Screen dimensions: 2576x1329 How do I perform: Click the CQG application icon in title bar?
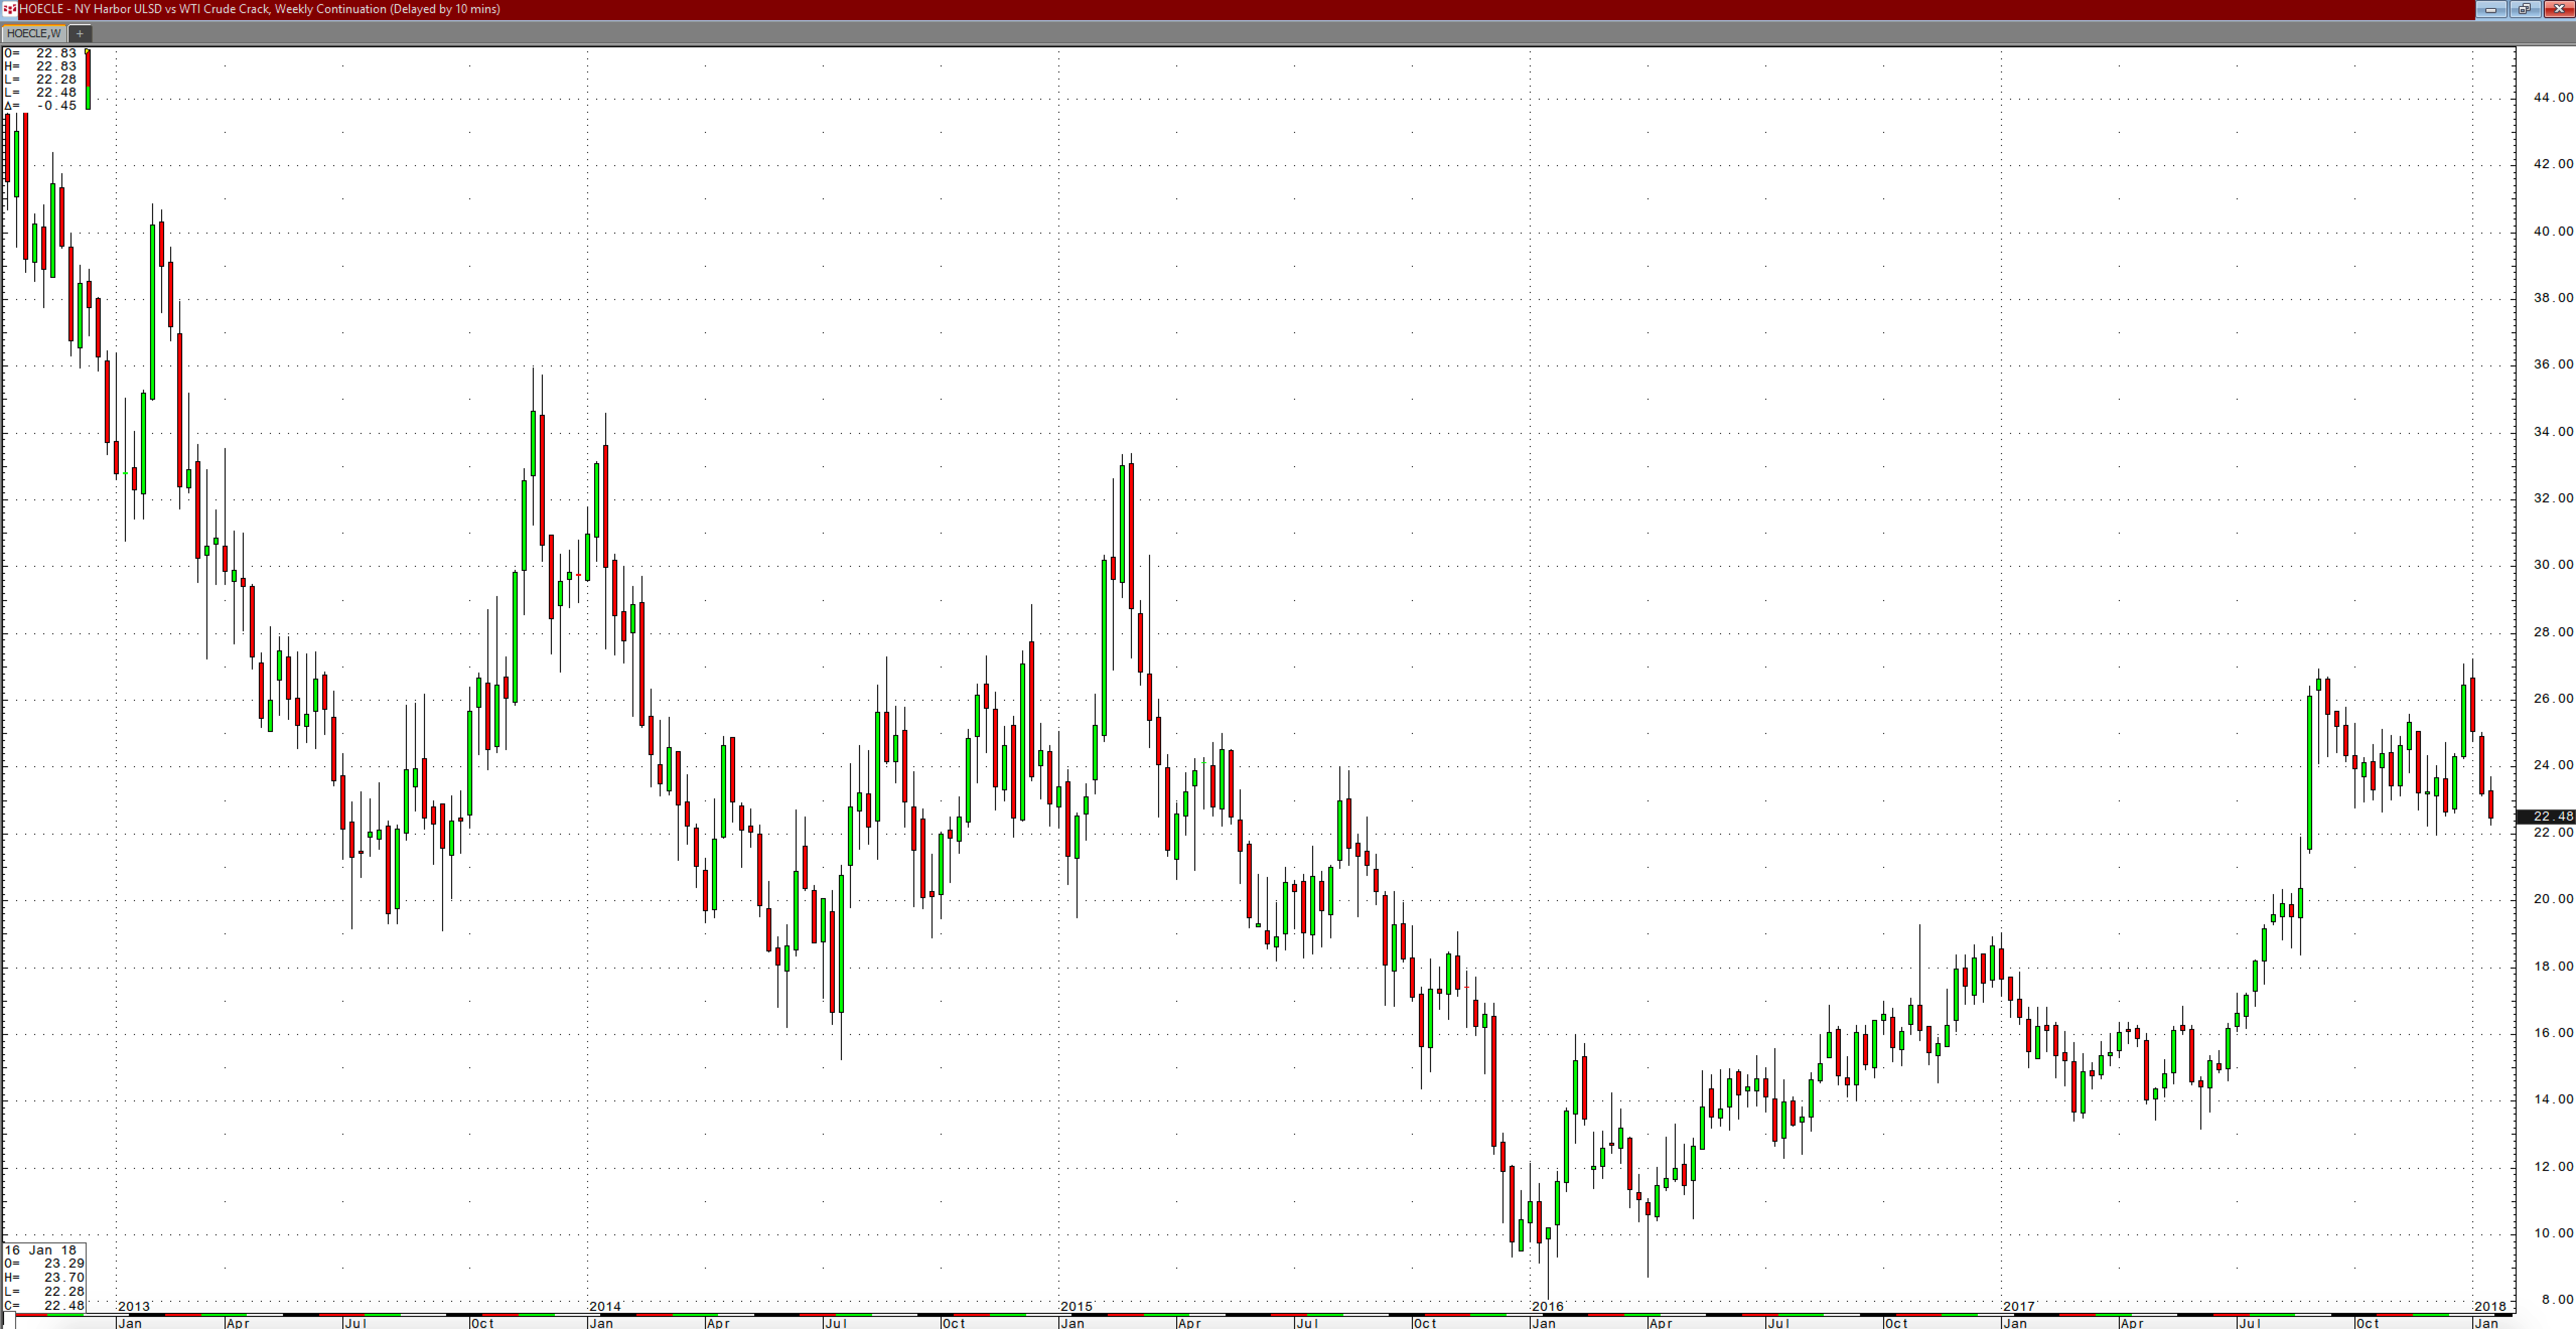tap(10, 9)
